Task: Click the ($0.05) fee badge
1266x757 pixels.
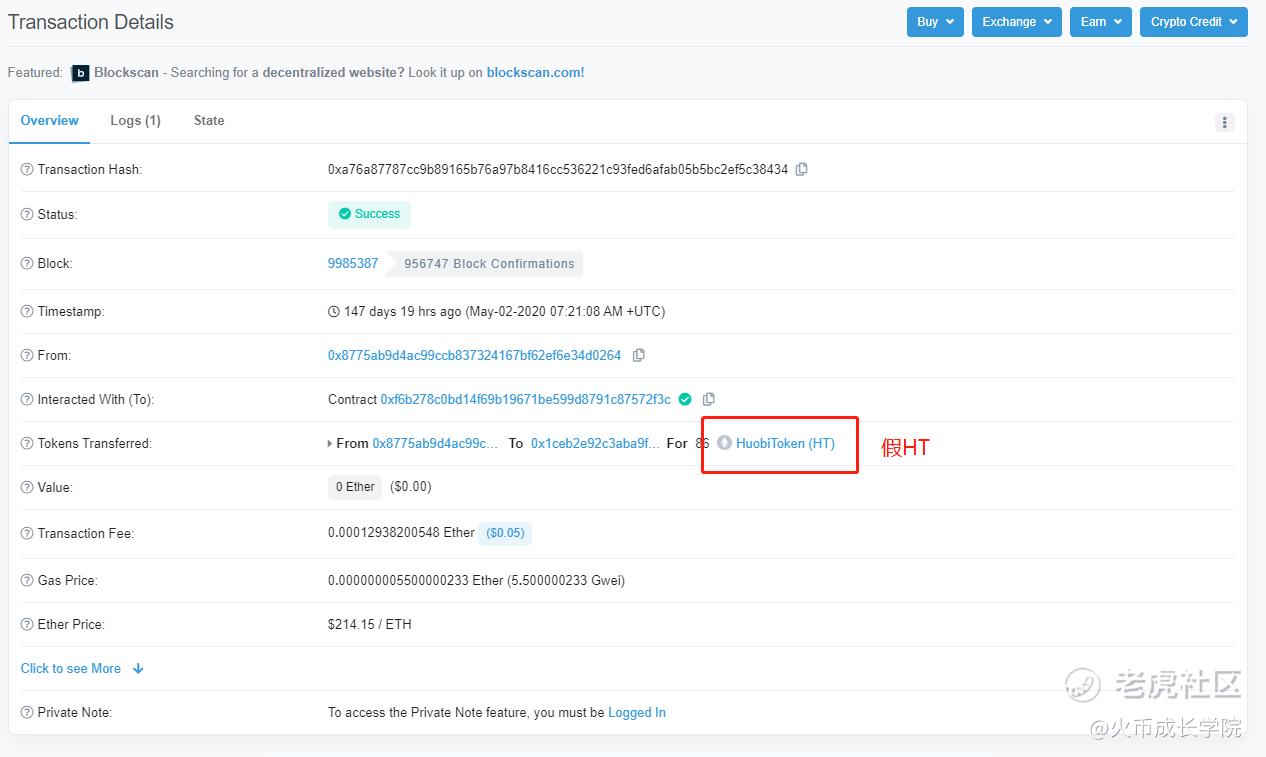Action: [x=505, y=533]
